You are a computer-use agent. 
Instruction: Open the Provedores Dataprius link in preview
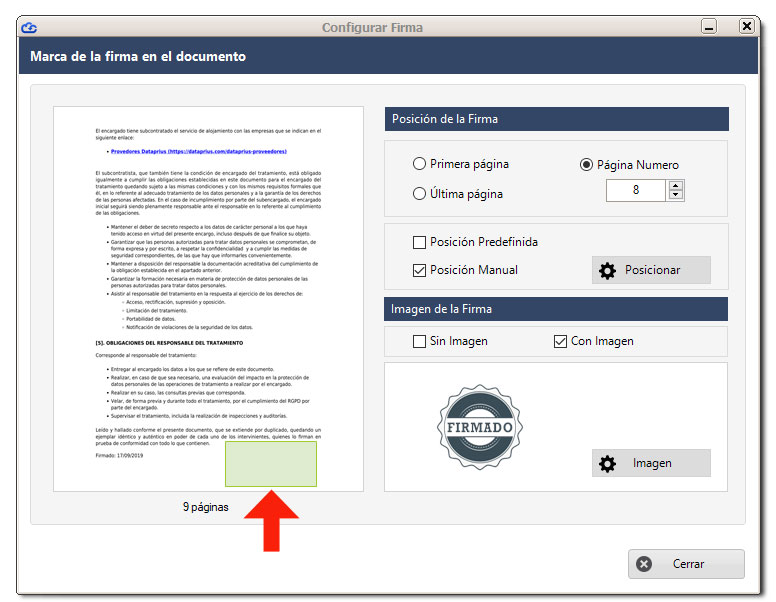(x=198, y=151)
